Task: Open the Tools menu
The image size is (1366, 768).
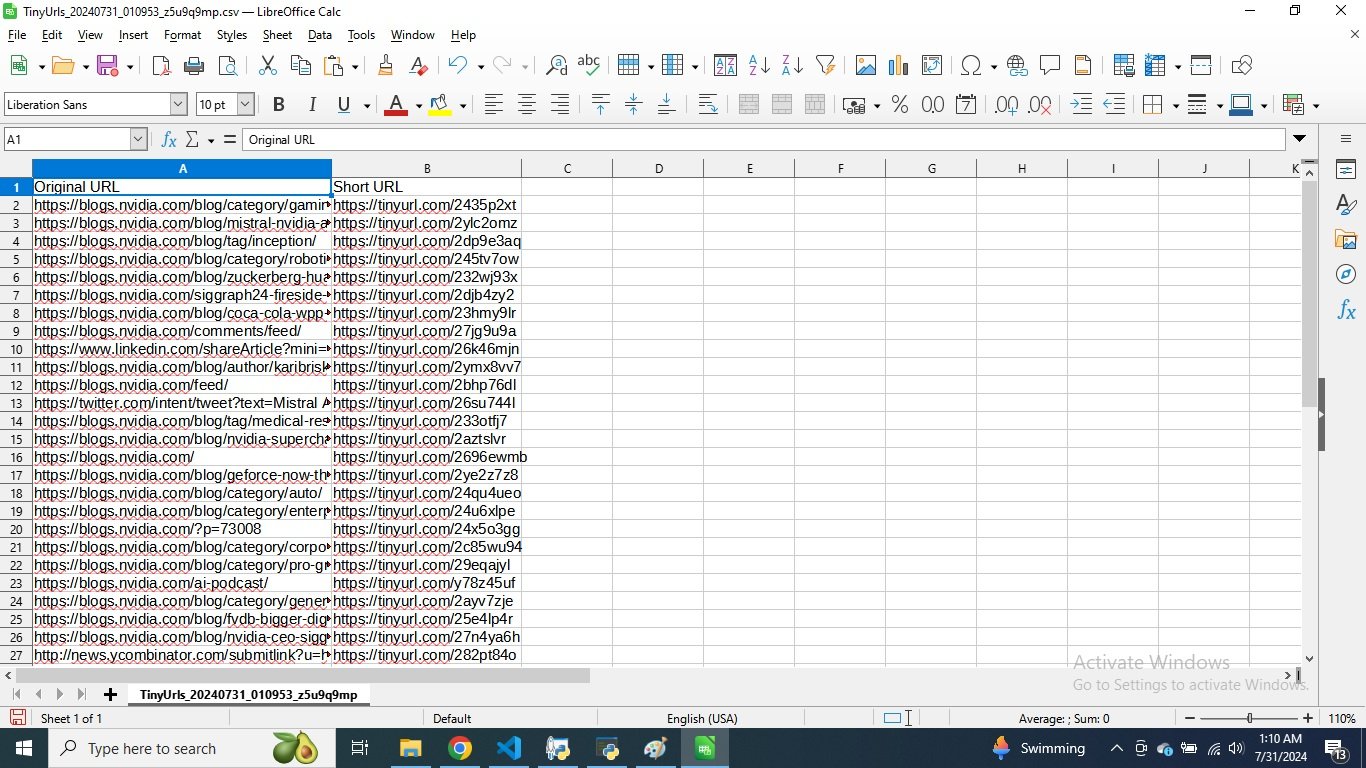Action: click(361, 35)
